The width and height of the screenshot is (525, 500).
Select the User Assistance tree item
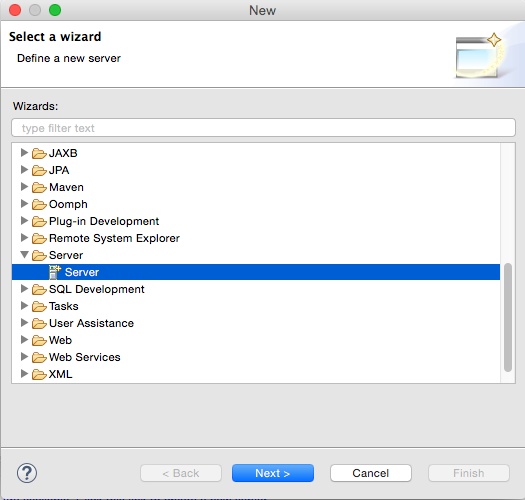(91, 323)
